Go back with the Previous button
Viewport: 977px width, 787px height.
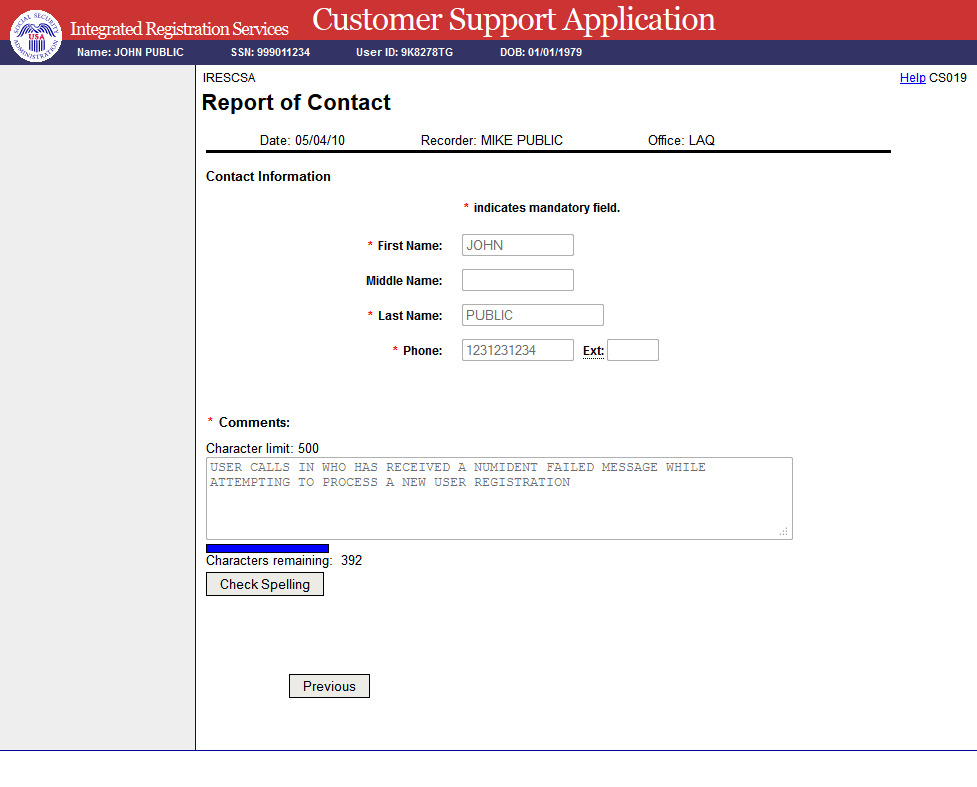tap(329, 686)
